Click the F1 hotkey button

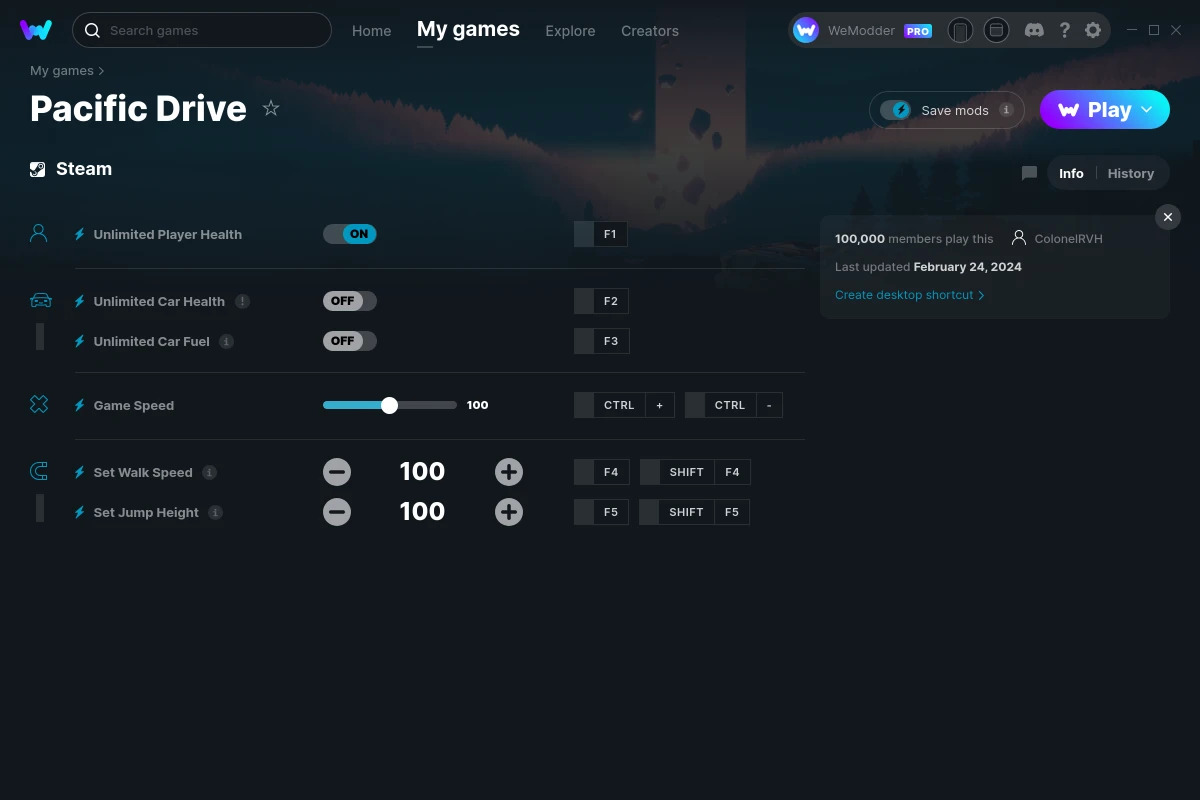tap(610, 234)
